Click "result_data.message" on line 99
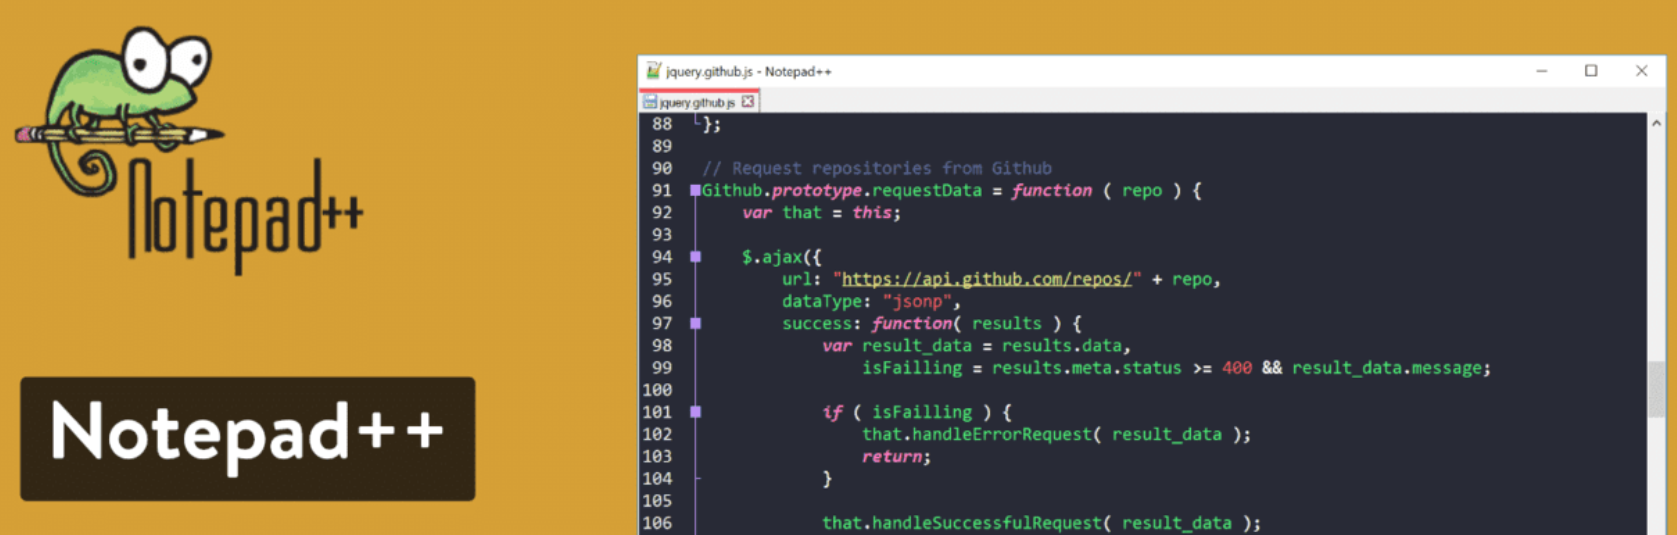 (1387, 368)
